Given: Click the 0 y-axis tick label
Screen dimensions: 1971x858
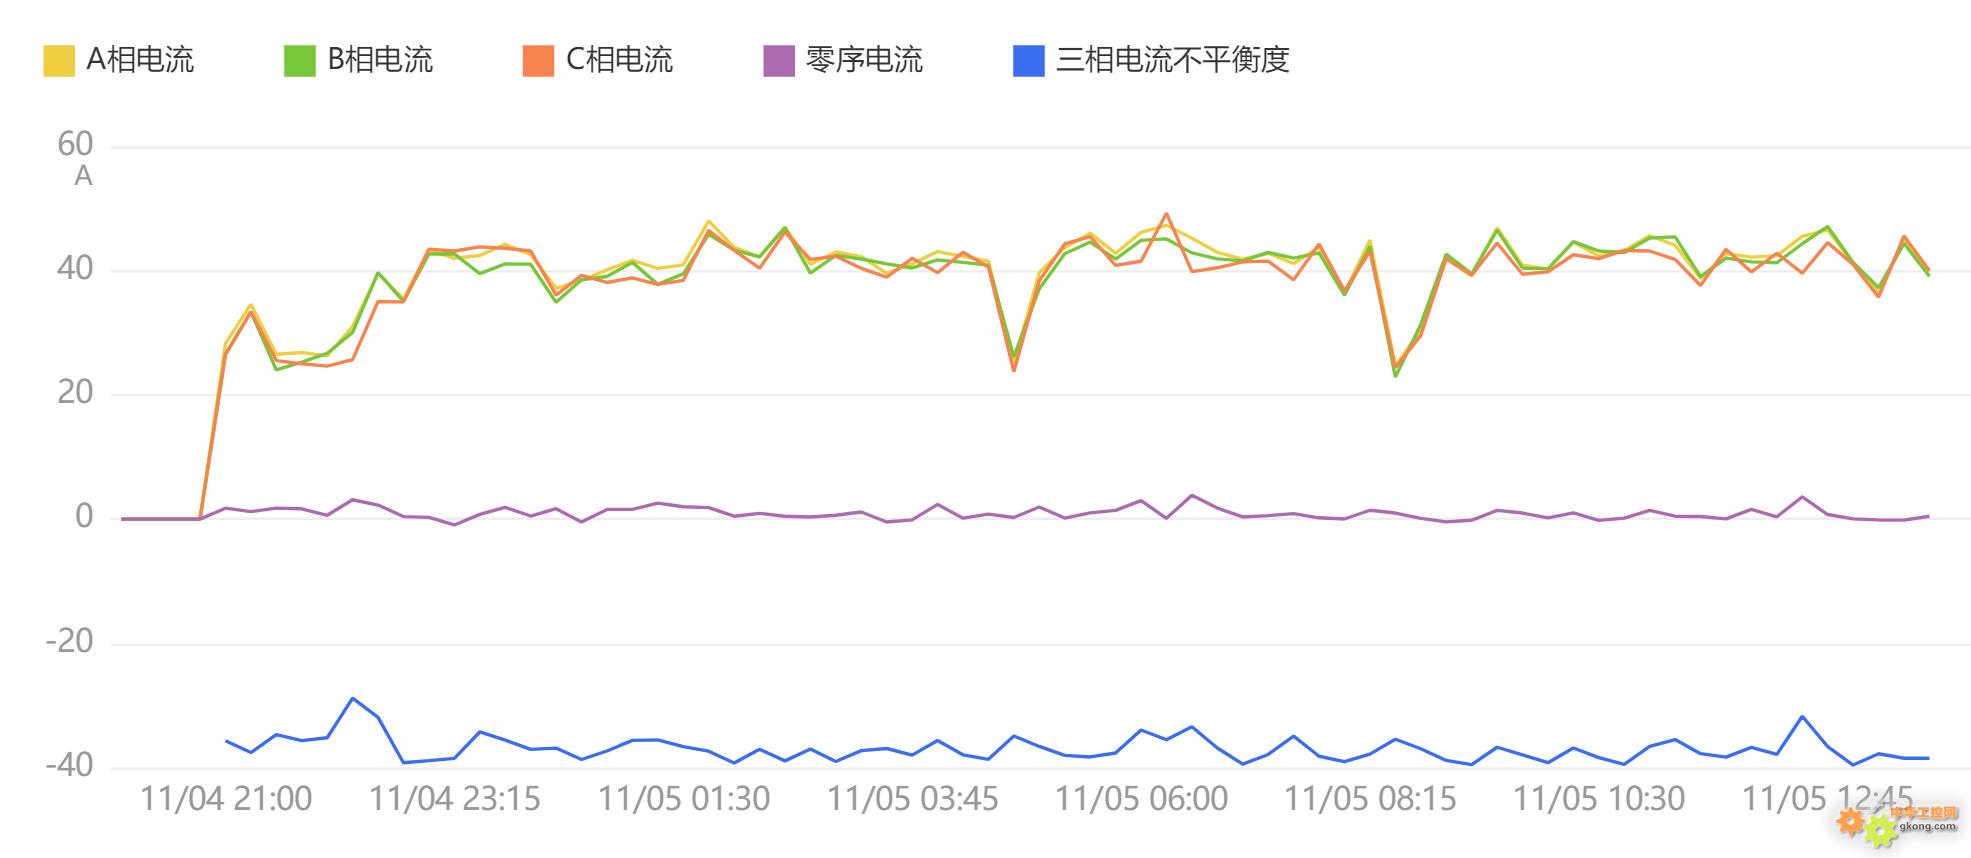Looking at the screenshot, I should click(84, 517).
